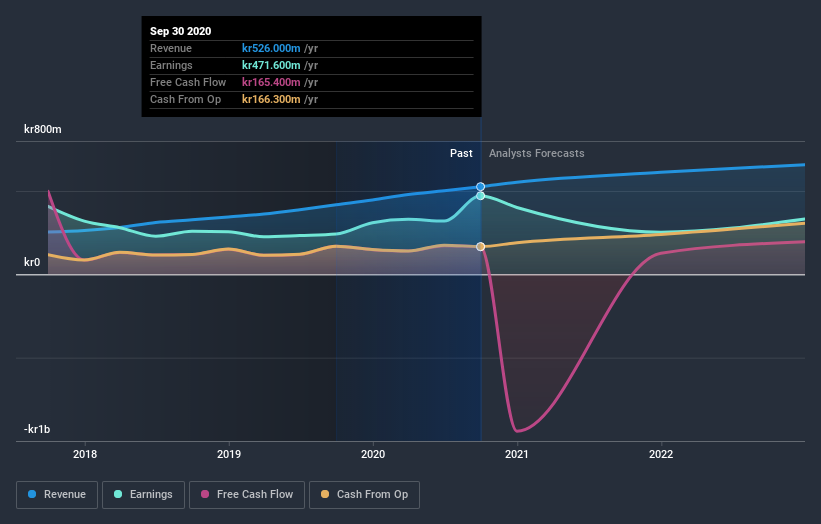Click the orange Cash From Op data marker
821x524 pixels.
pos(481,247)
